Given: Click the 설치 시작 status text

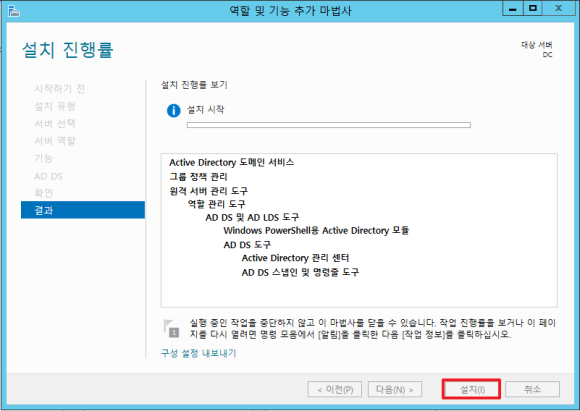Looking at the screenshot, I should click(206, 110).
